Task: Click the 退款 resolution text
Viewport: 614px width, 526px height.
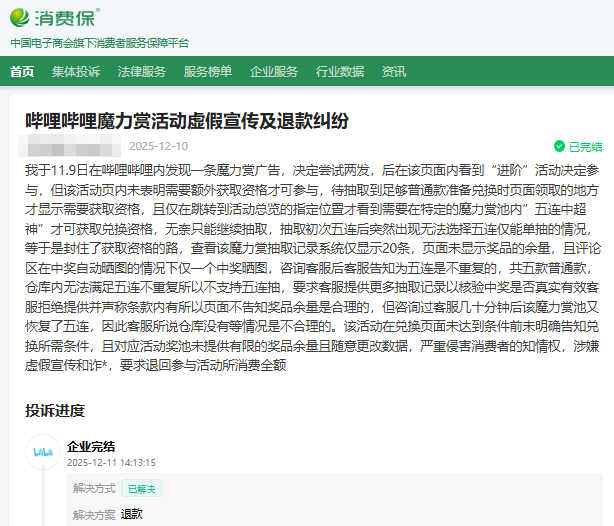Action: (x=132, y=514)
